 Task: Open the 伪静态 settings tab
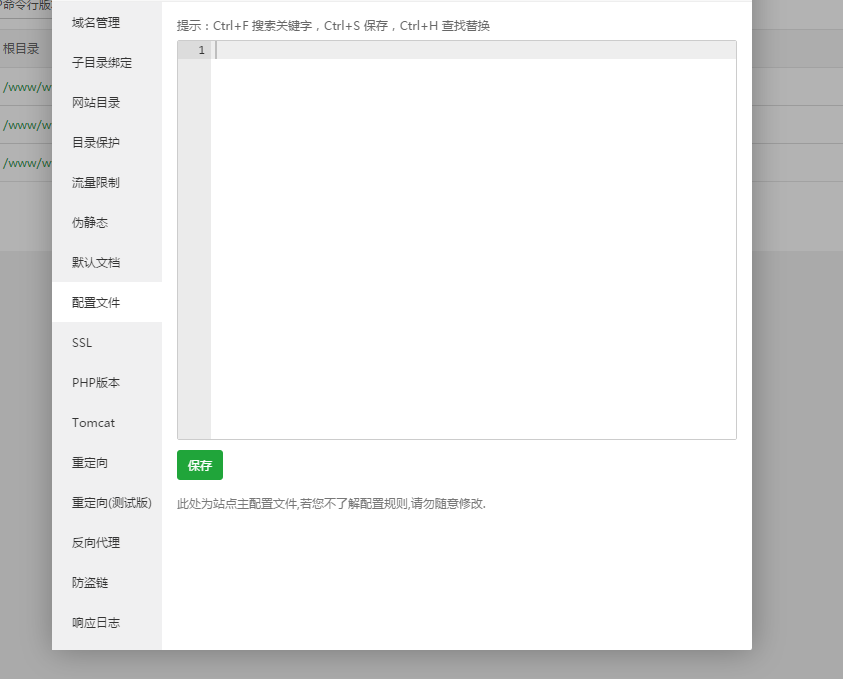click(106, 223)
